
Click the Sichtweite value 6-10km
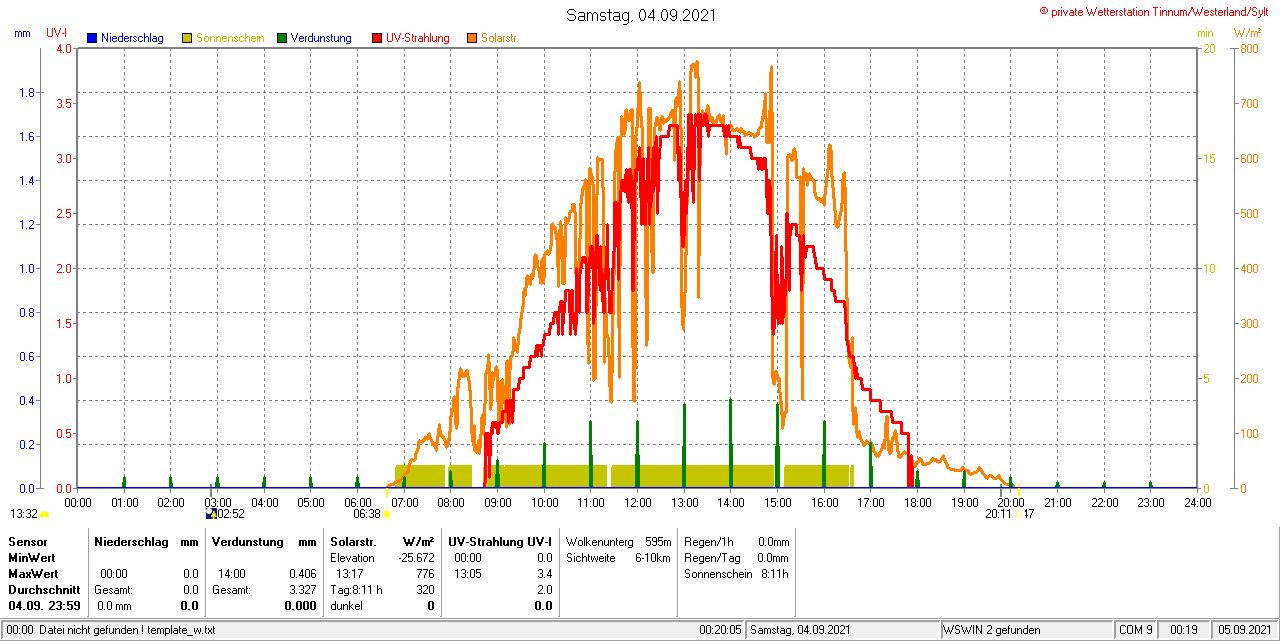[652, 557]
